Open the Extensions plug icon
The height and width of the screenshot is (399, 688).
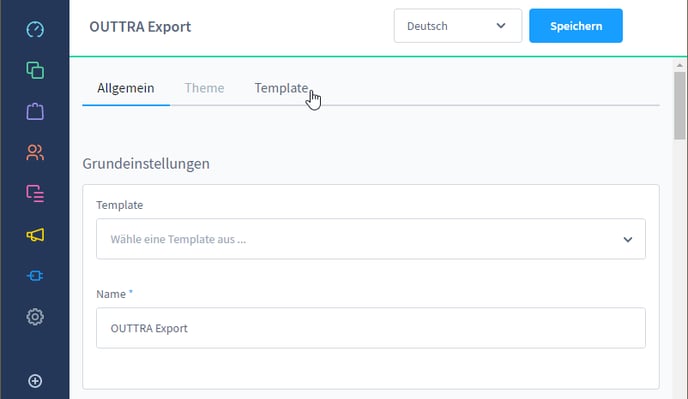(x=35, y=276)
